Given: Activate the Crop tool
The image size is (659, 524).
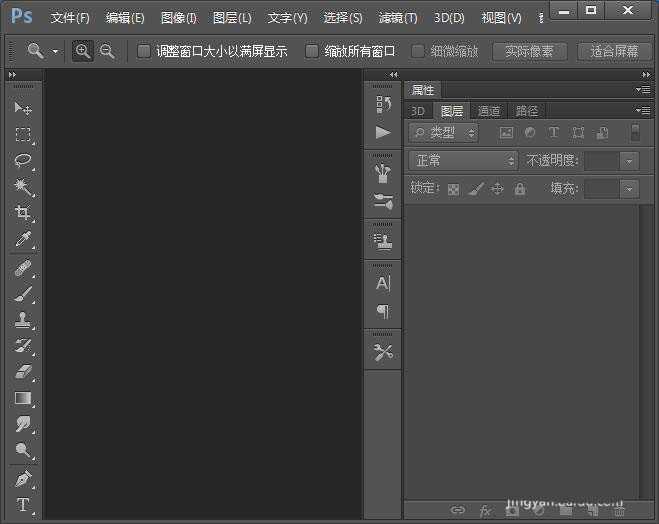Looking at the screenshot, I should click(22, 213).
